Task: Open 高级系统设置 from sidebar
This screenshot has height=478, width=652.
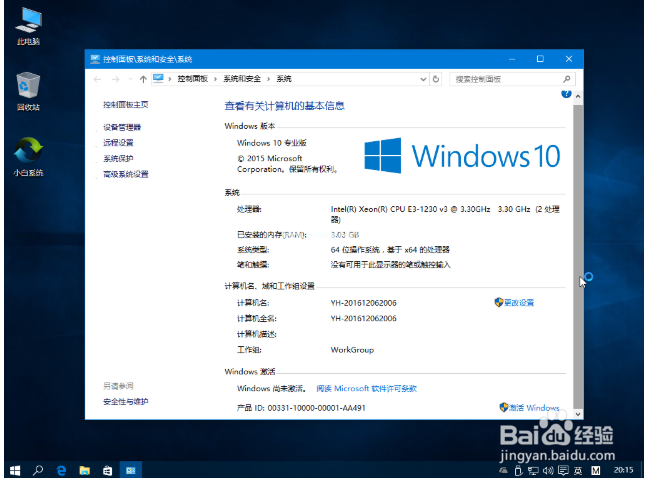Action: point(126,174)
